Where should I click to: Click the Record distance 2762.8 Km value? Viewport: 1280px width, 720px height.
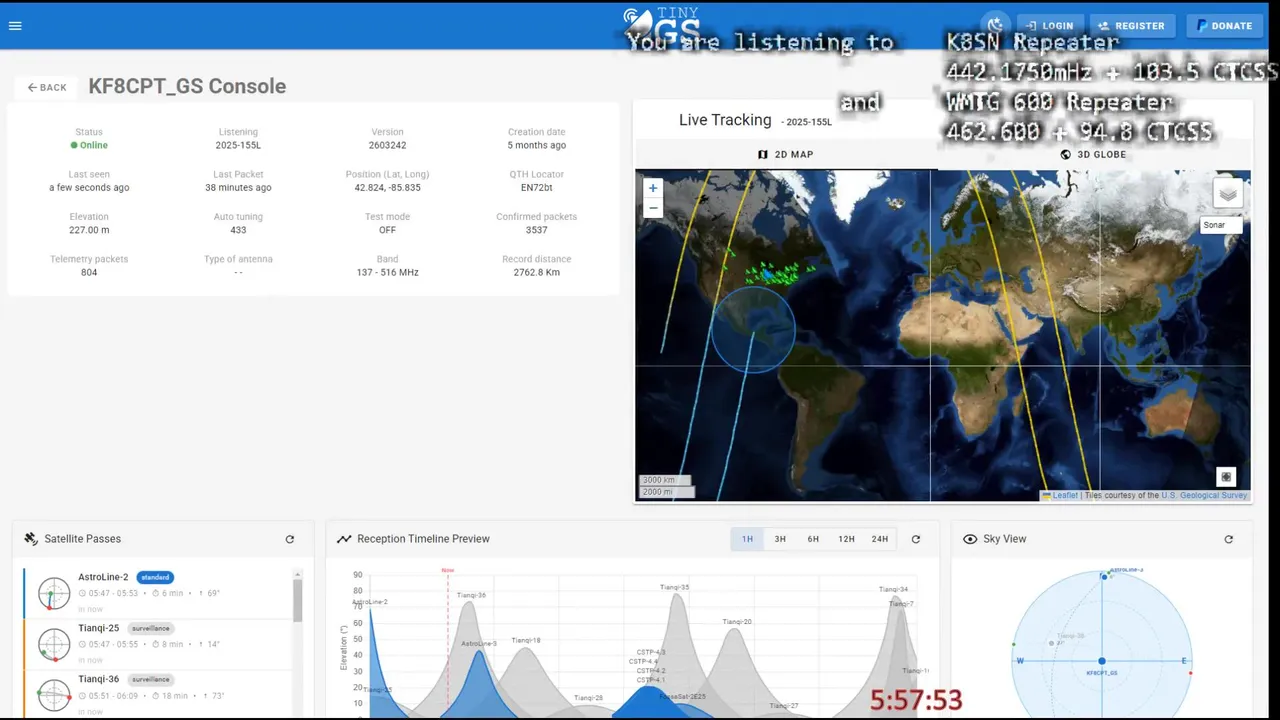(x=536, y=272)
